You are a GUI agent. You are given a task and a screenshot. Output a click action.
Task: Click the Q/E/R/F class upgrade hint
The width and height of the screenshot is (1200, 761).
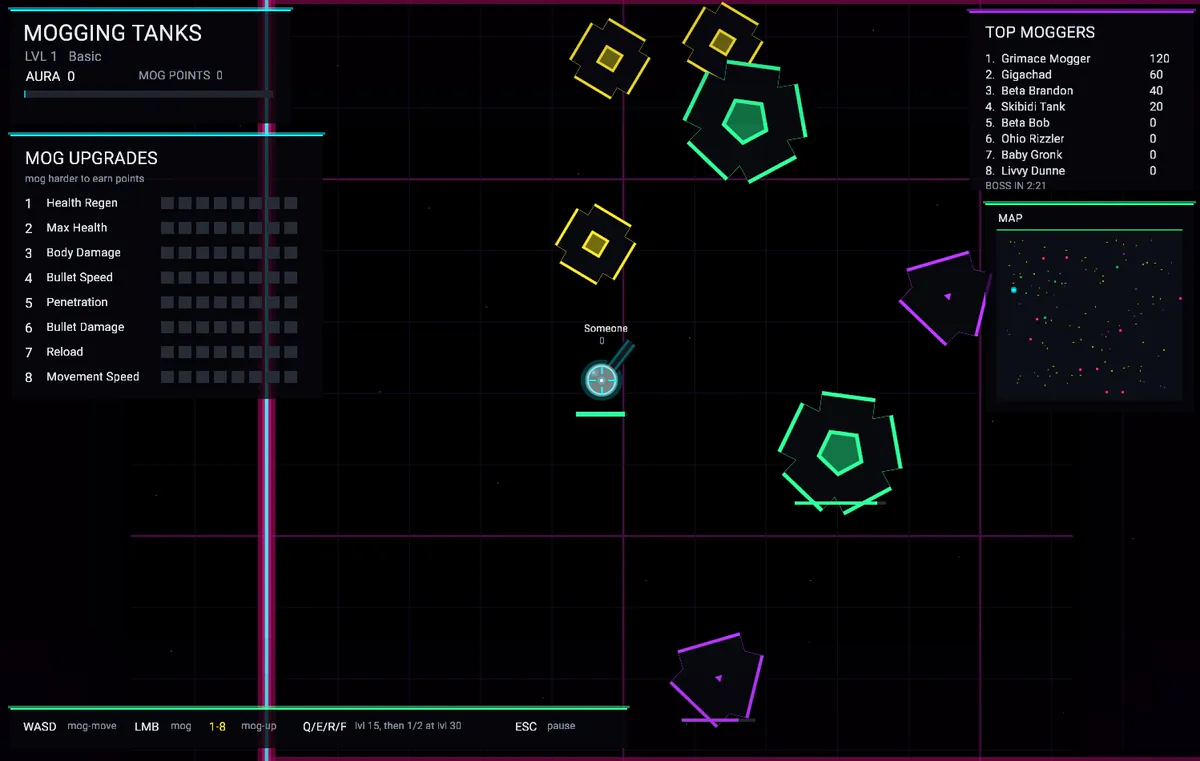click(382, 726)
